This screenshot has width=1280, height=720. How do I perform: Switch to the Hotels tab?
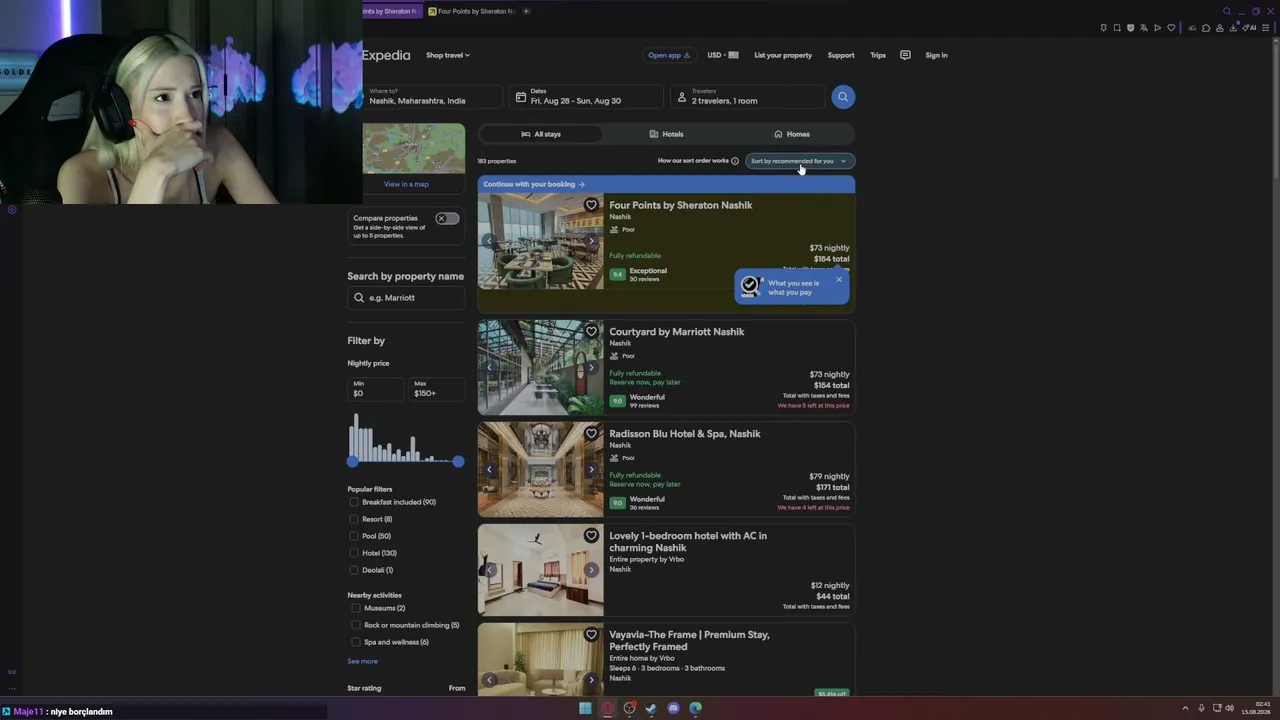[x=666, y=134]
